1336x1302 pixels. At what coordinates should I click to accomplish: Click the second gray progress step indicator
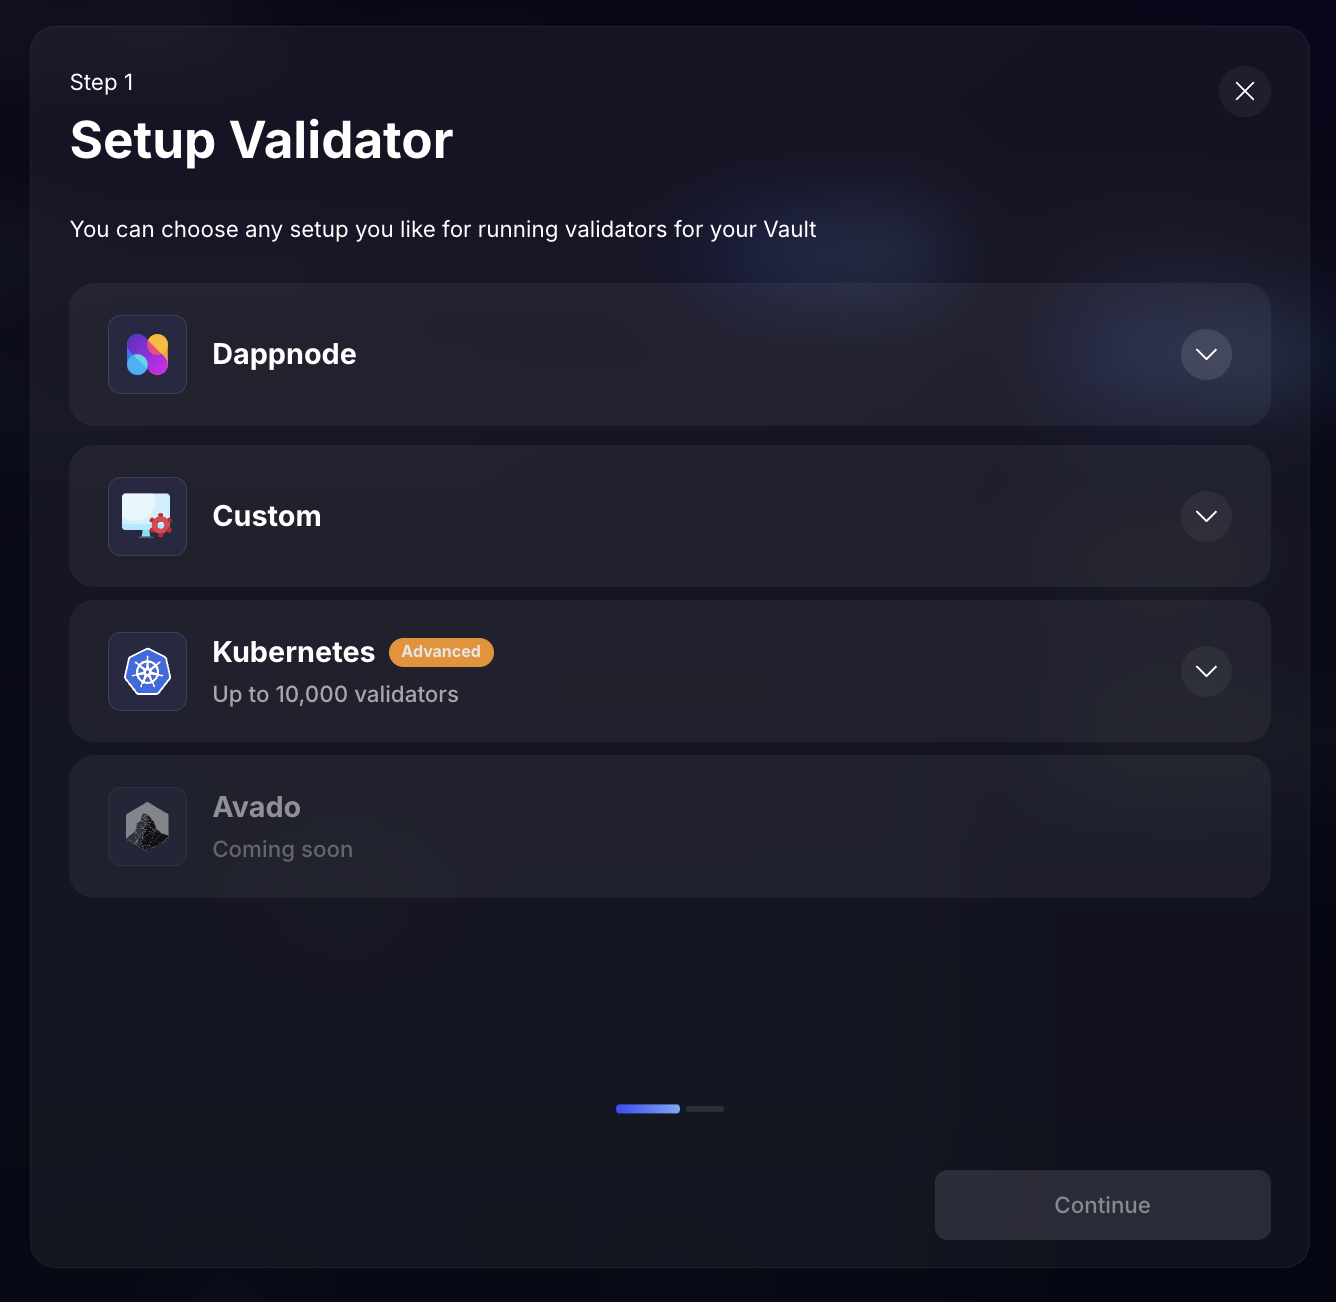[x=705, y=1109]
